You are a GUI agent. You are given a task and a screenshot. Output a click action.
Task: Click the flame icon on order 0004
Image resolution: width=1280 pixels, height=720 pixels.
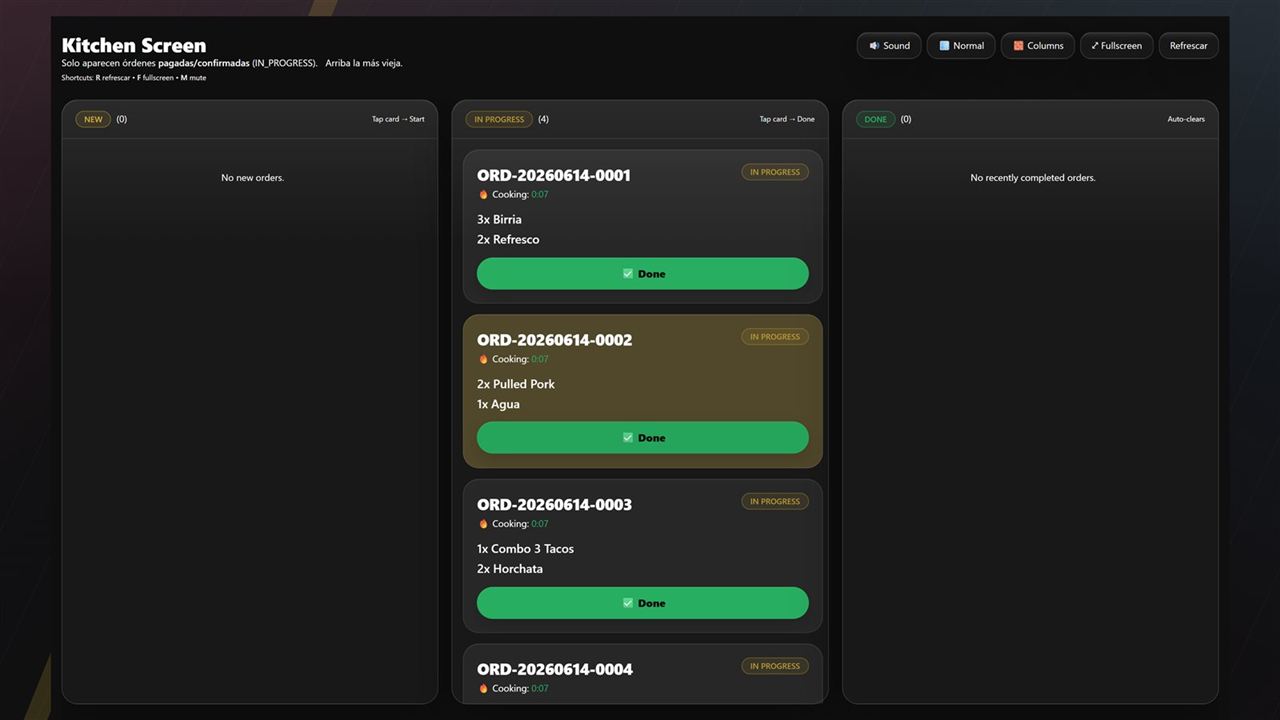tap(483, 689)
